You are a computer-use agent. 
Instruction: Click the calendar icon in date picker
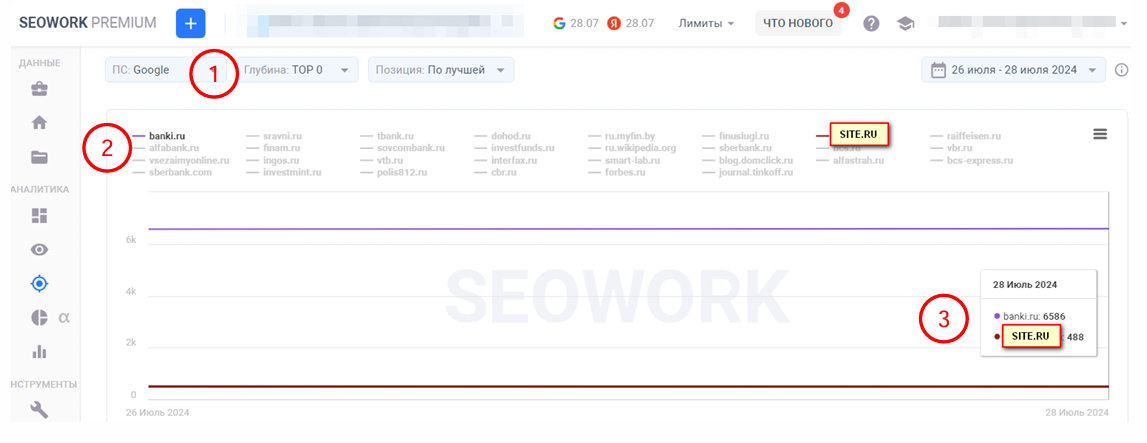(x=937, y=70)
